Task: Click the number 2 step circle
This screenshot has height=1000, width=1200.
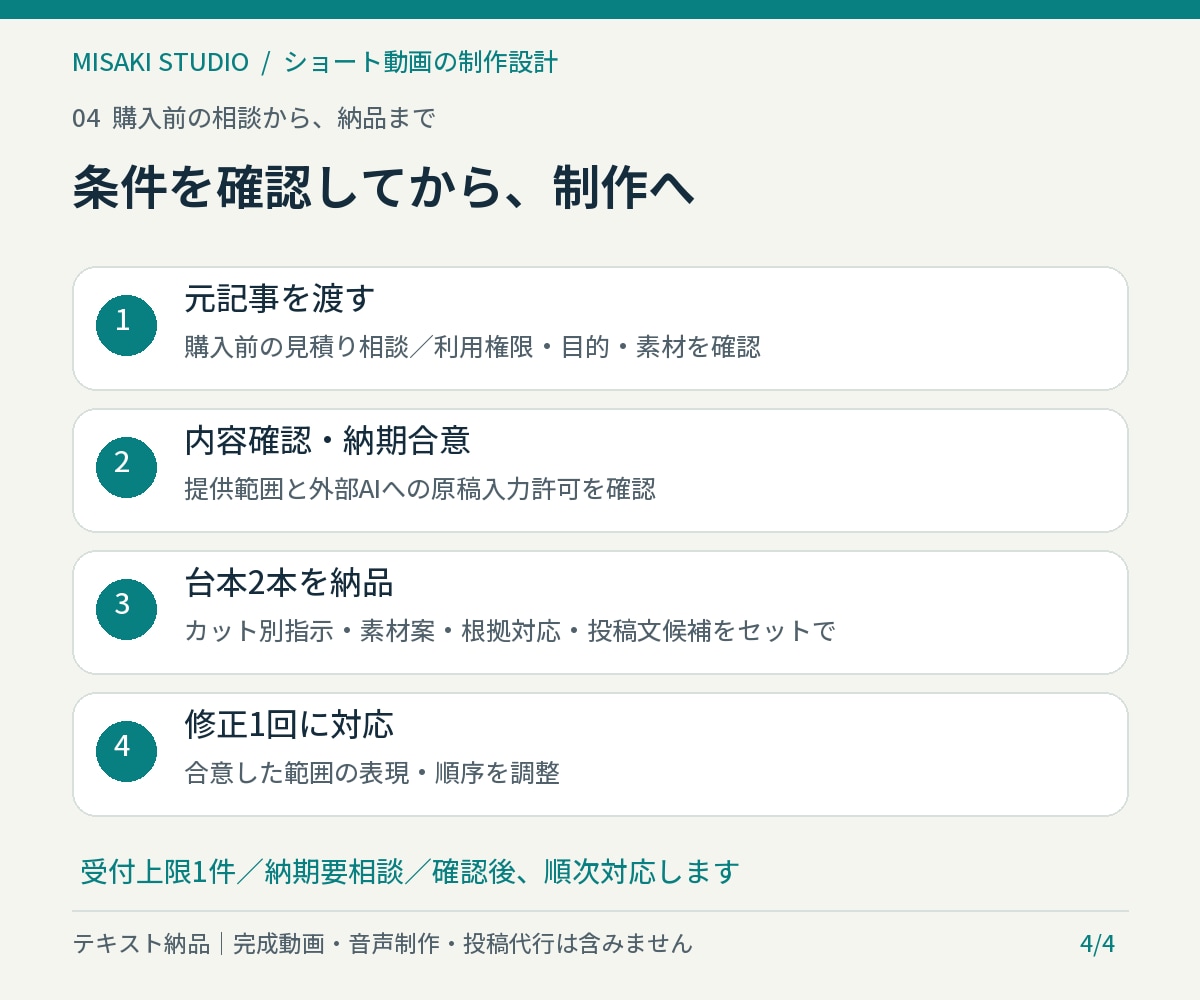Action: [x=126, y=467]
